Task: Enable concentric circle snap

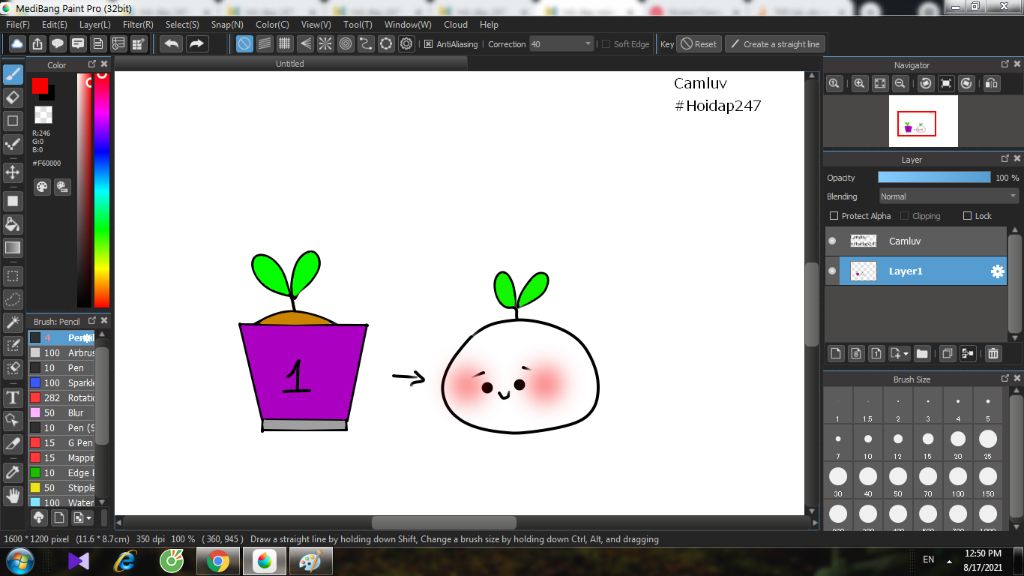Action: click(345, 44)
